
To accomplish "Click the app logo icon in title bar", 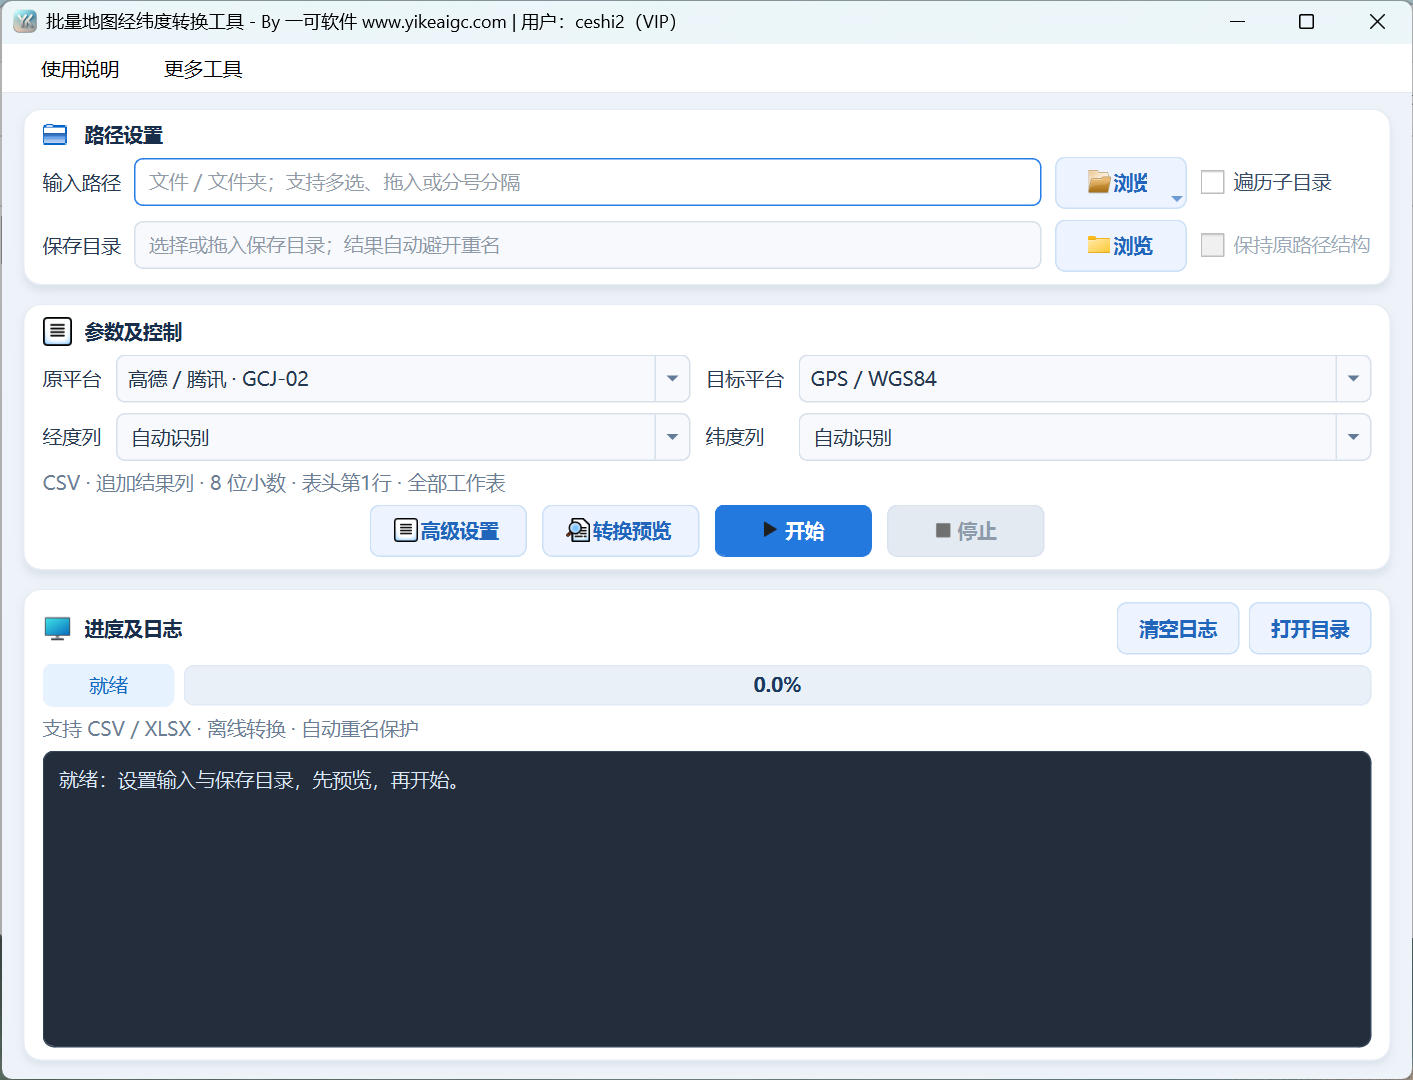I will pos(24,21).
